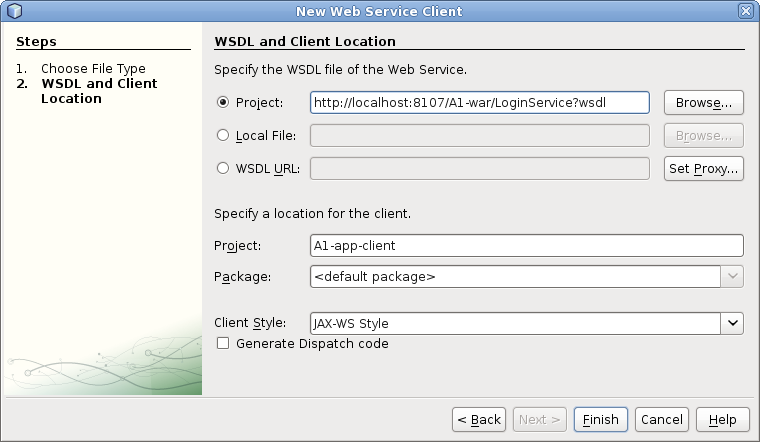Open the JAX-WS Style combo box
Image resolution: width=760 pixels, height=442 pixels.
tap(515, 324)
